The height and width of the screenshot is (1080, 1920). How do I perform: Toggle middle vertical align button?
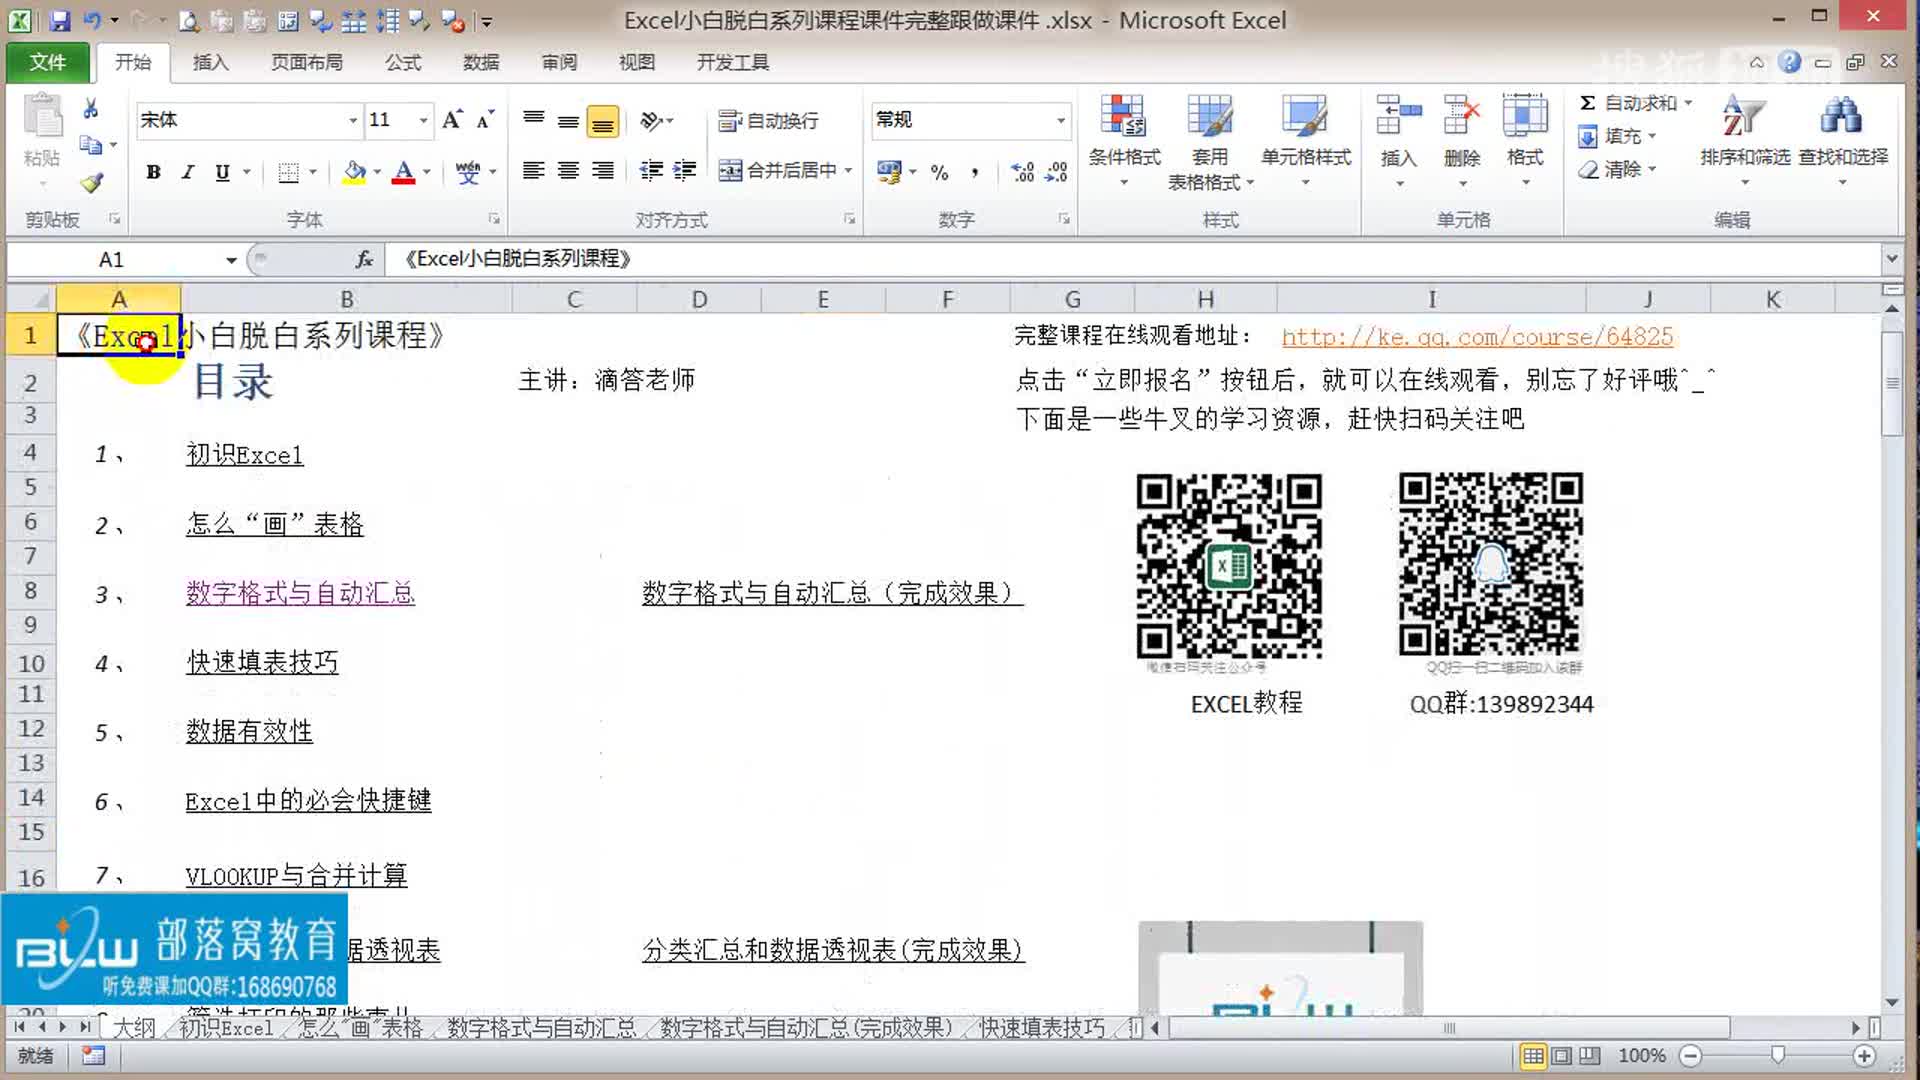click(568, 122)
